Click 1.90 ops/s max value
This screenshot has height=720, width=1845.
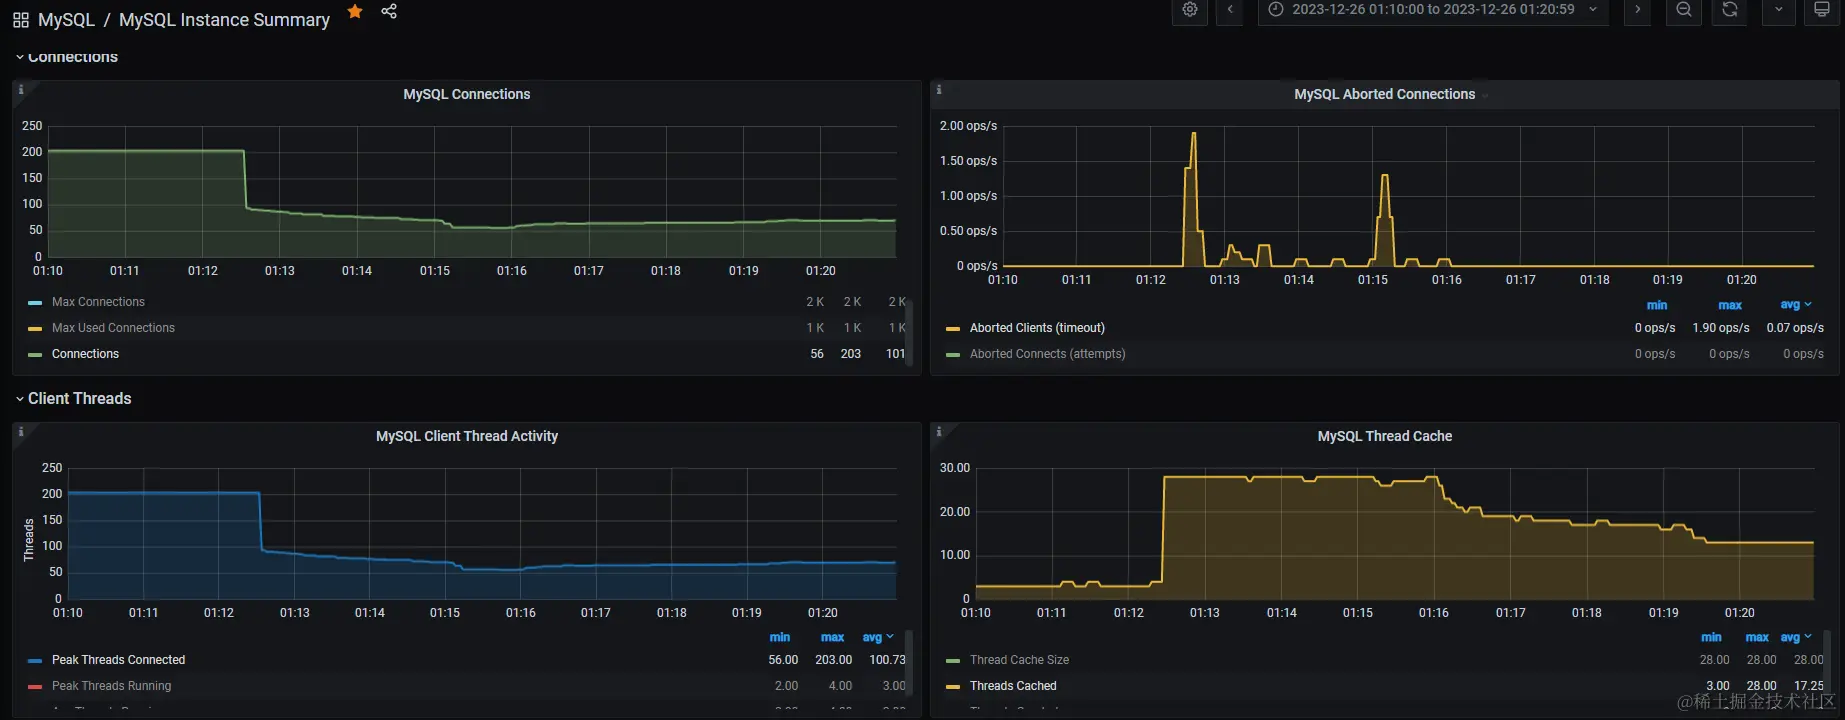tap(1721, 328)
